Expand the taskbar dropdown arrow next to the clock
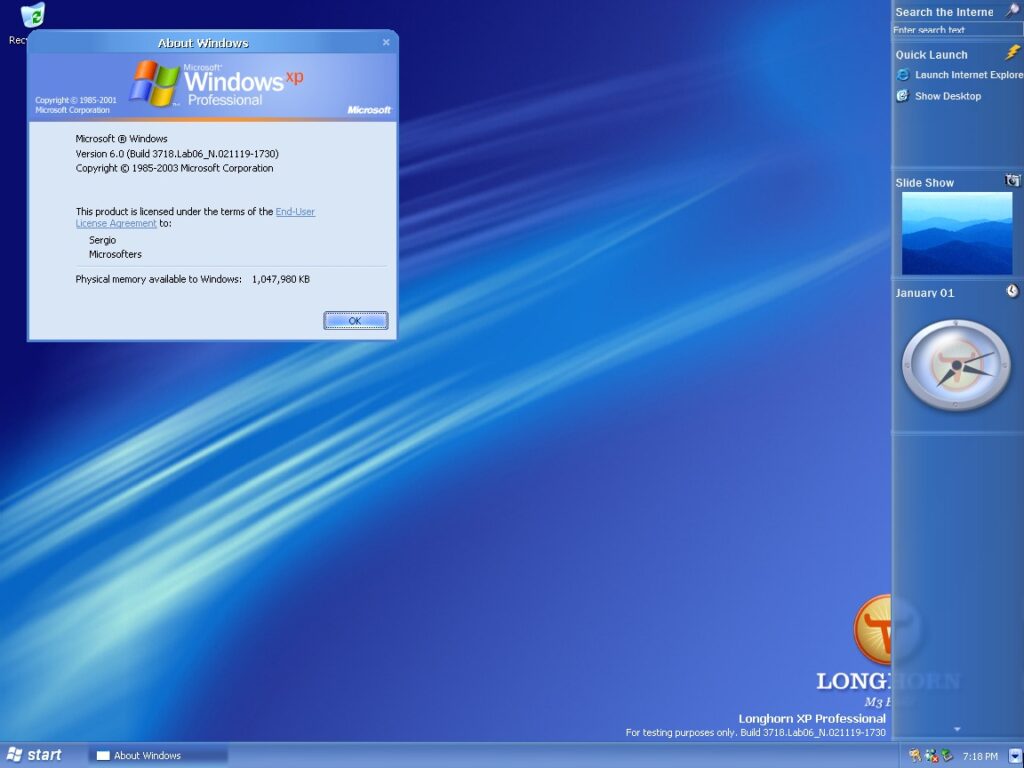The width and height of the screenshot is (1024, 768). click(x=1014, y=756)
